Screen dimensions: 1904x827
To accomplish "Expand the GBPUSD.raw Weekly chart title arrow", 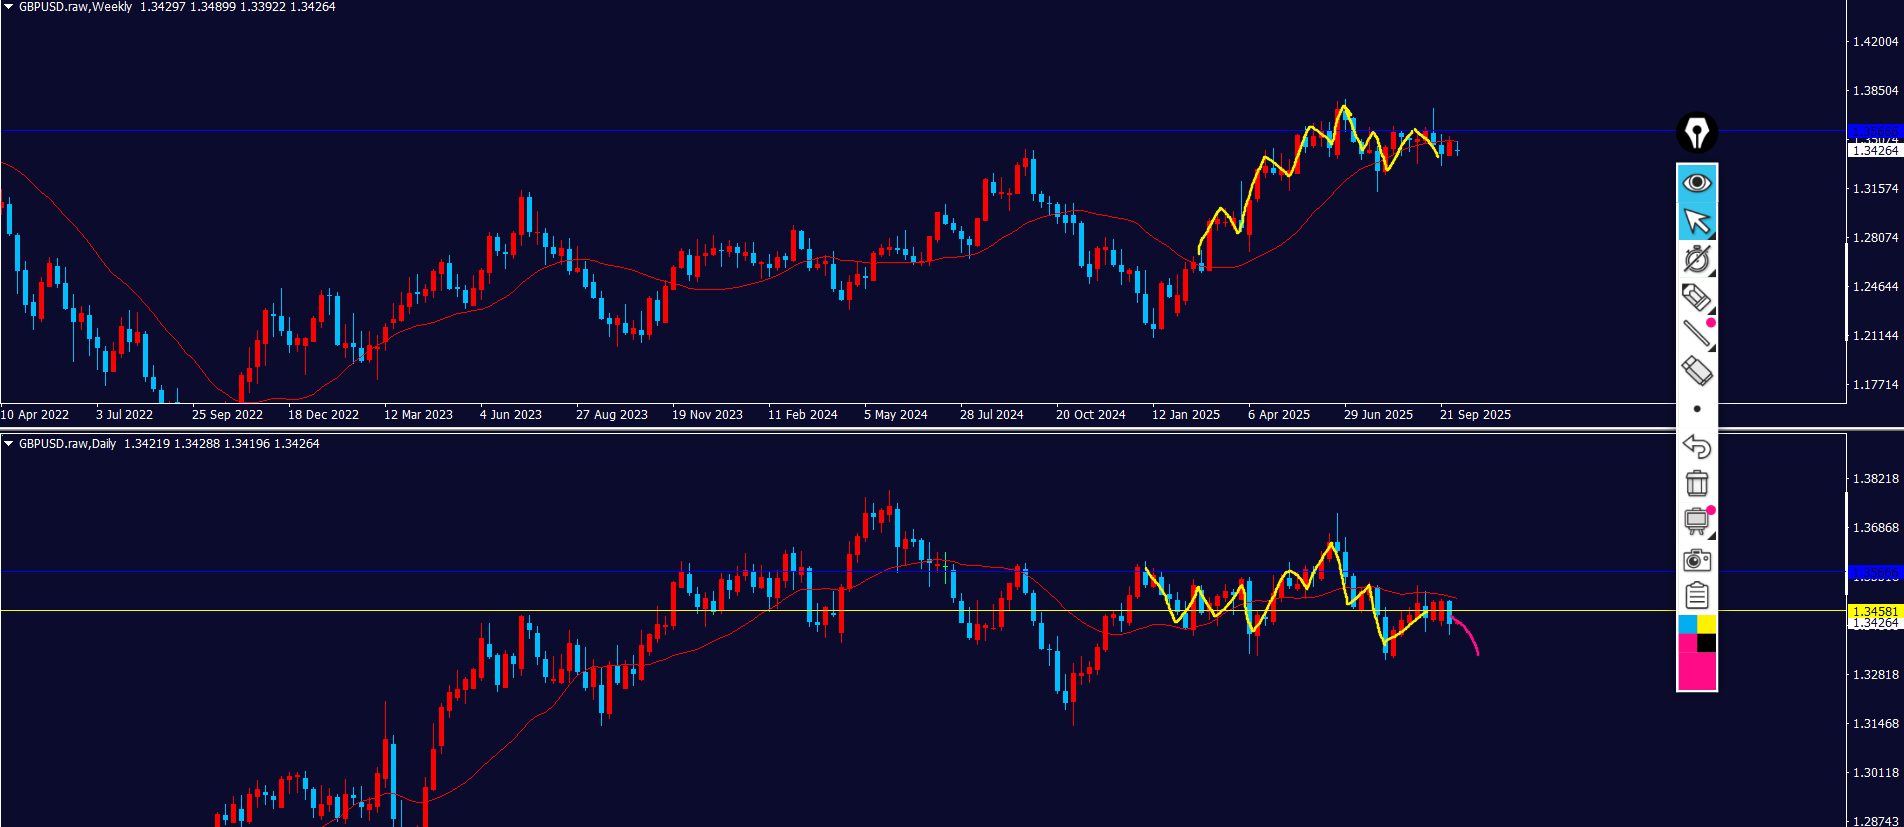I will (8, 7).
